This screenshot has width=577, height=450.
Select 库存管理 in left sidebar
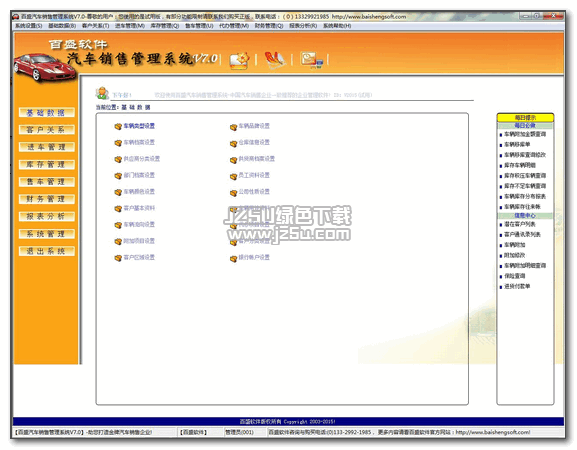tap(46, 164)
